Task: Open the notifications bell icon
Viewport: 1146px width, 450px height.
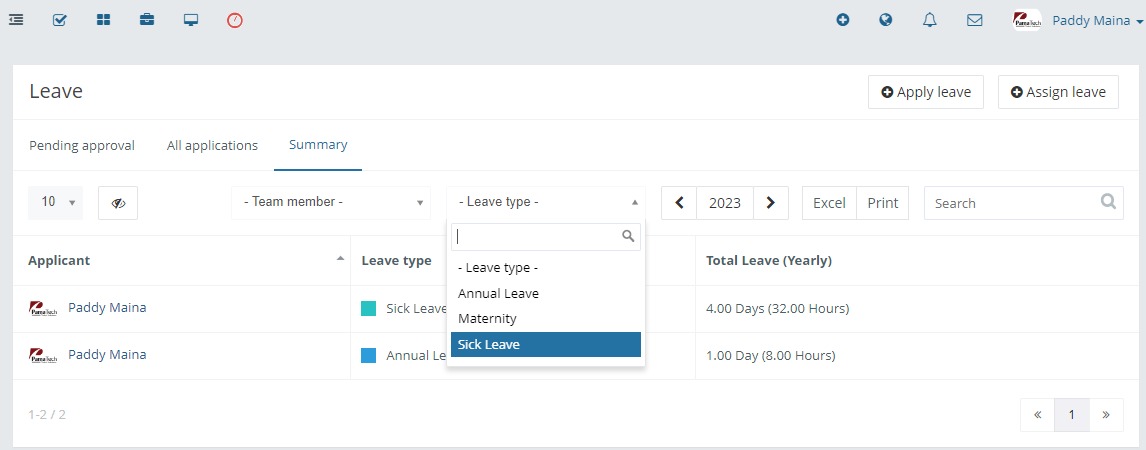Action: point(930,20)
